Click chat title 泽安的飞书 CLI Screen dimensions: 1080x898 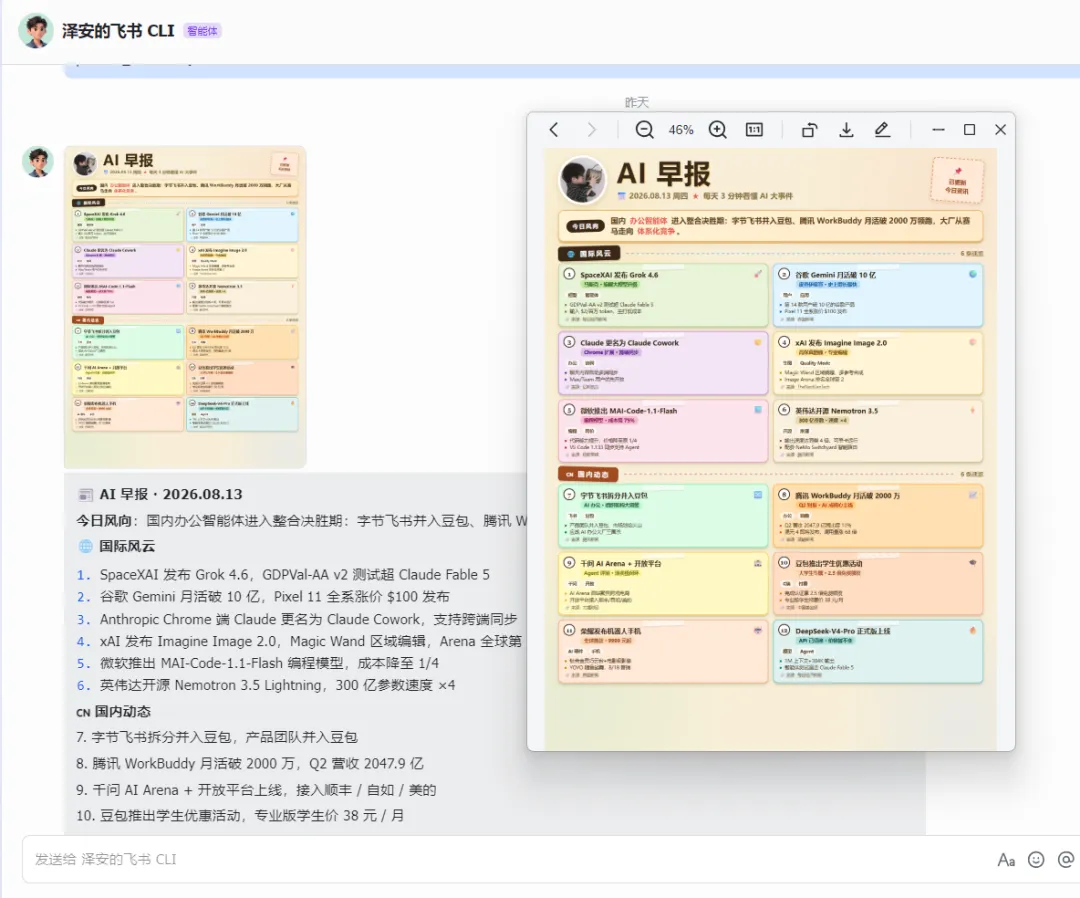[x=118, y=31]
